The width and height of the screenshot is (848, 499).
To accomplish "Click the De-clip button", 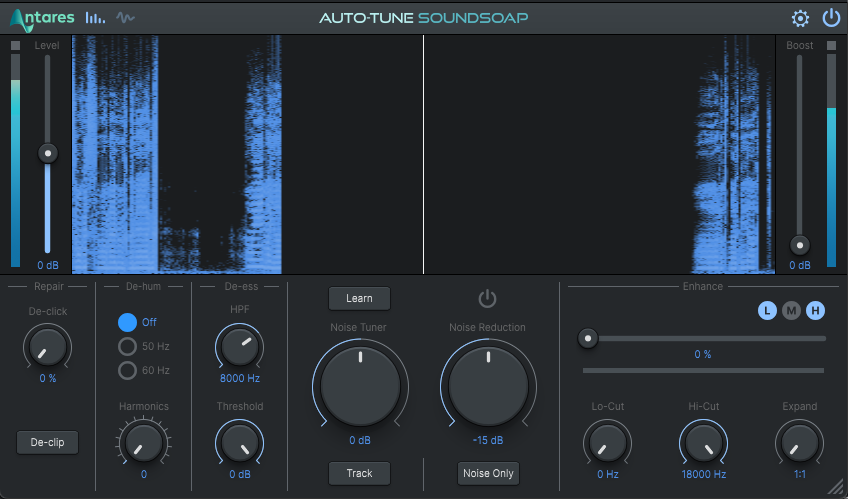I will coord(47,442).
